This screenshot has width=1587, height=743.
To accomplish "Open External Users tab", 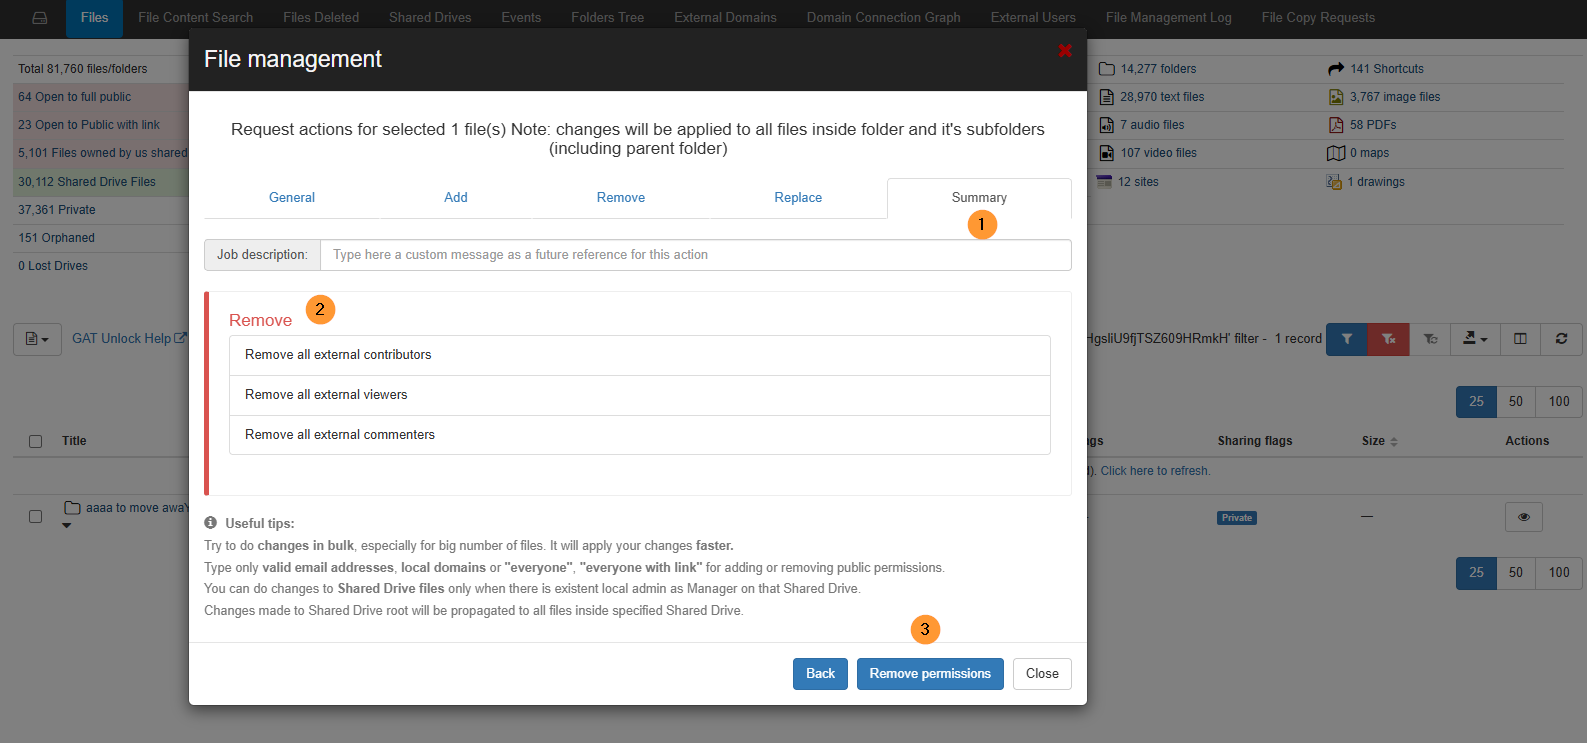I will (1033, 18).
